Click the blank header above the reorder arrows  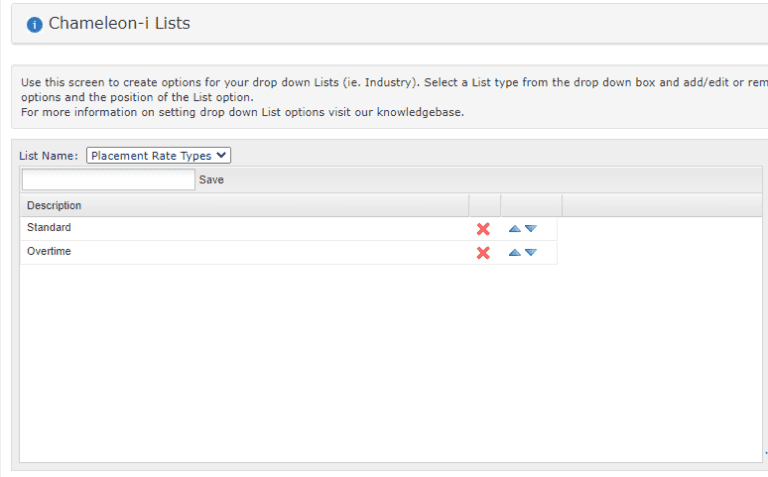(x=531, y=206)
